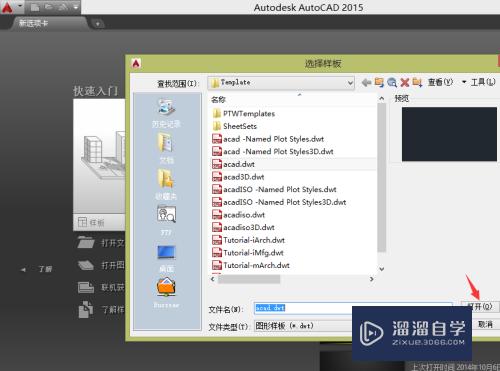500x371 pixels.
Task: Click 了解样例 link on start page
Action: (101, 310)
